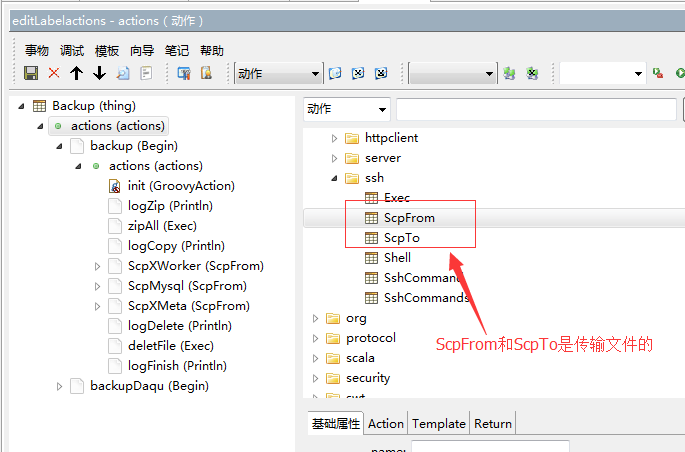Image resolution: width=685 pixels, height=452 pixels.
Task: Click the init GroovyAction script icon
Action: [114, 186]
